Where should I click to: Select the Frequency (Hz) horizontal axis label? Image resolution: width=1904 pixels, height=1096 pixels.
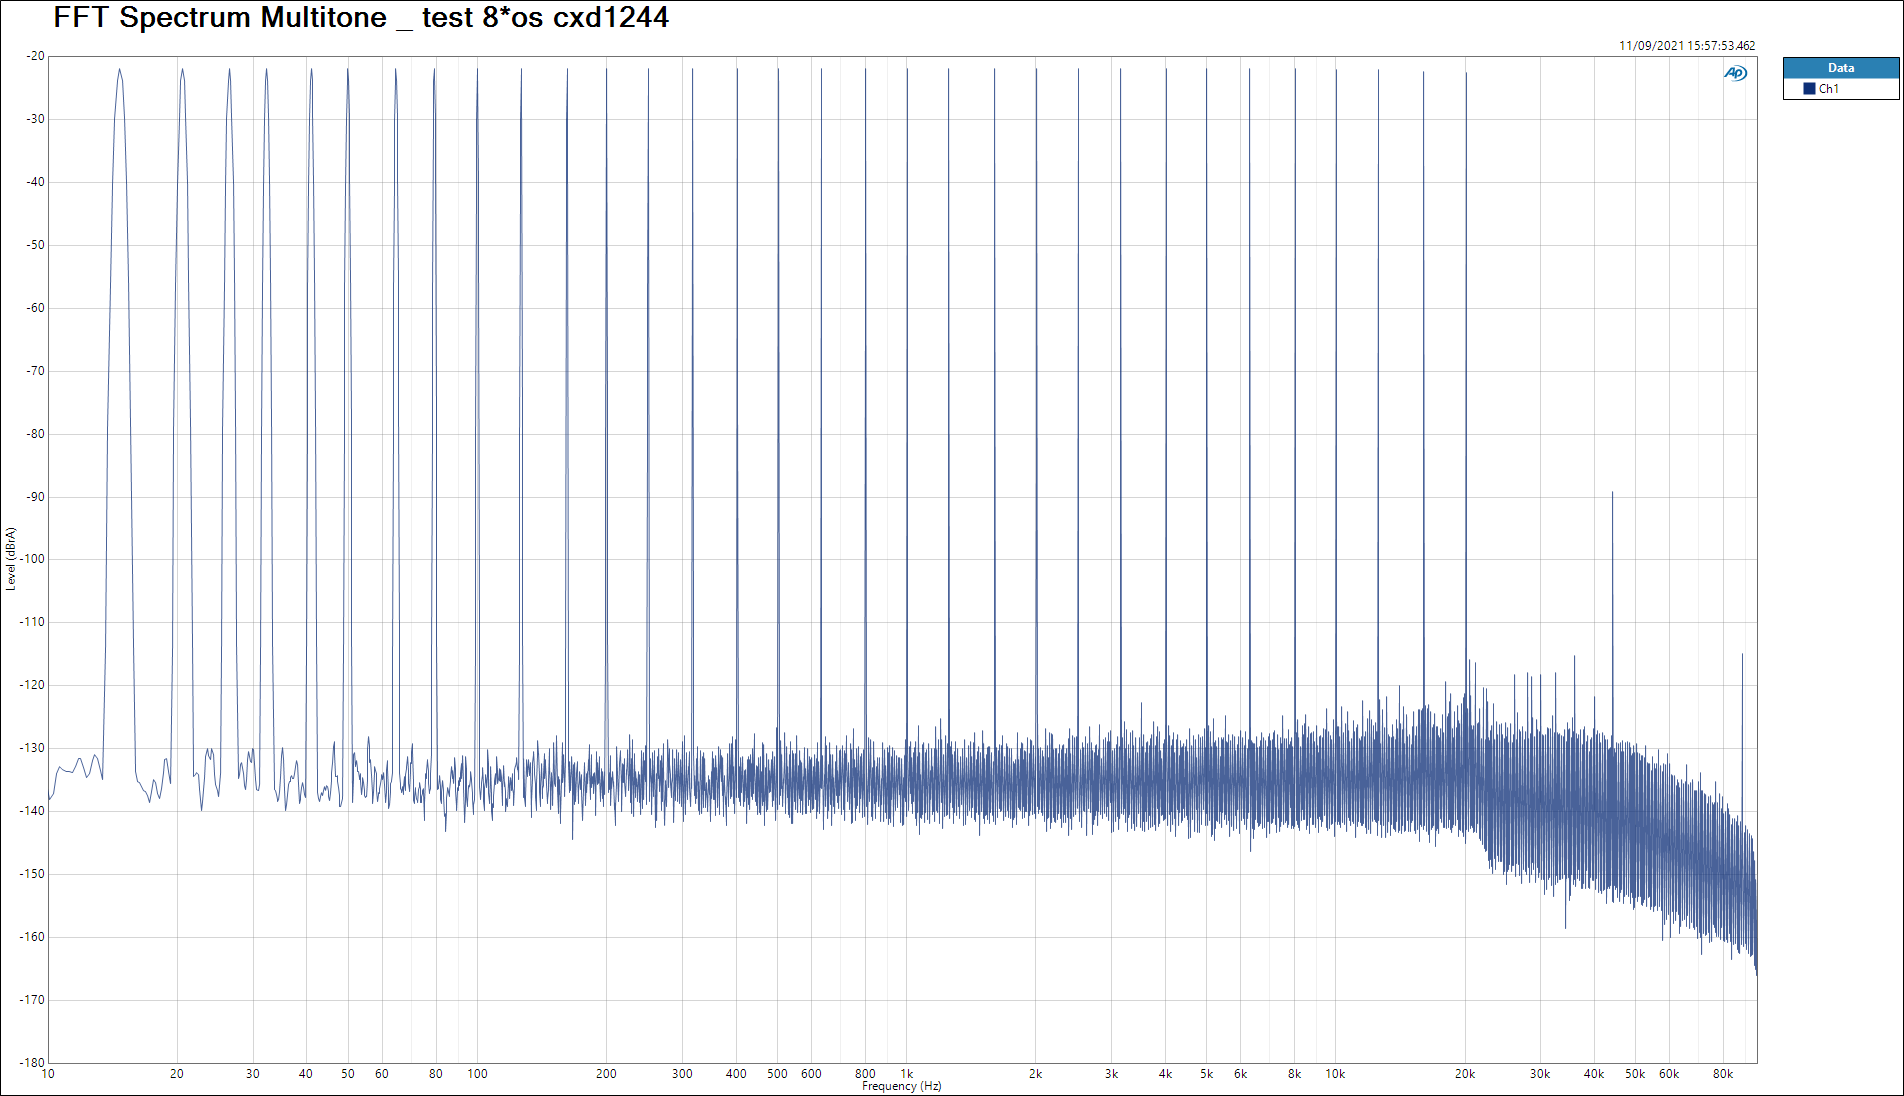(x=901, y=1086)
